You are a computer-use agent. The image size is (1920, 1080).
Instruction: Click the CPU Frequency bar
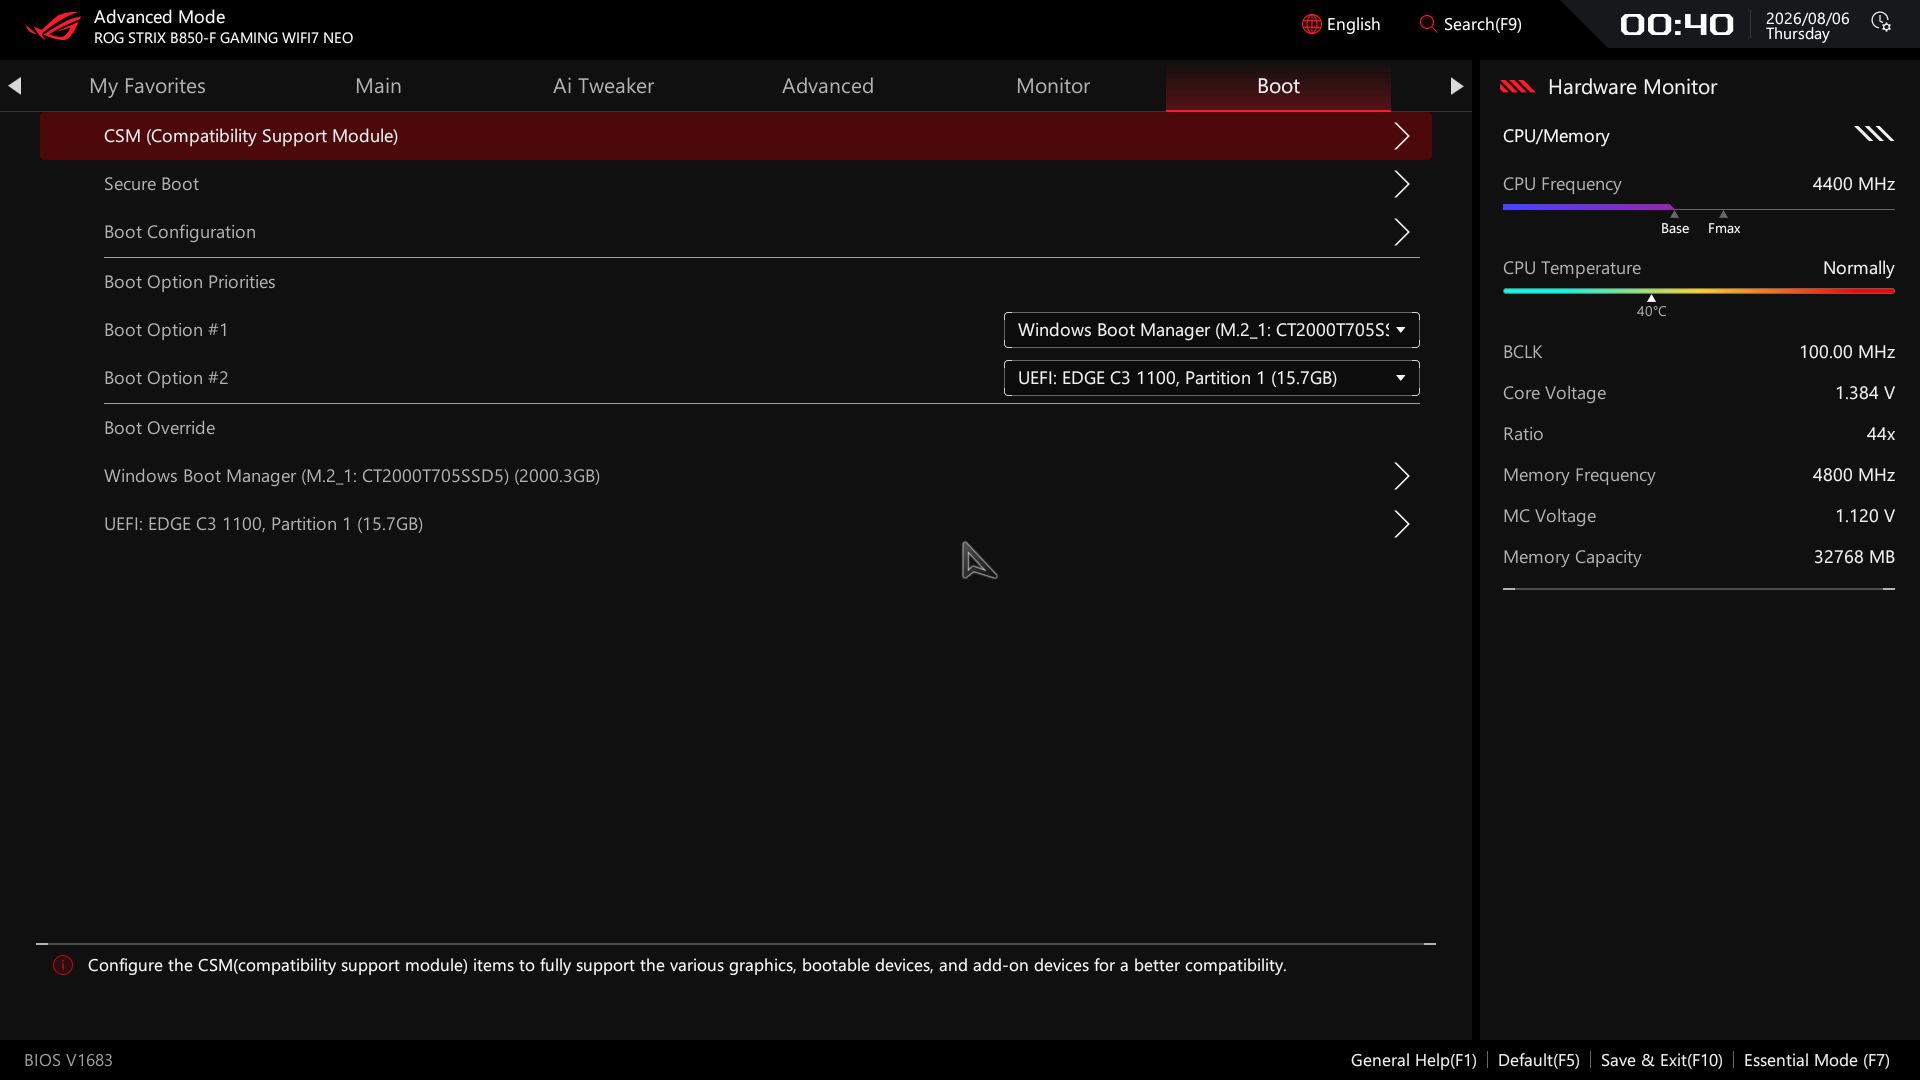[x=1698, y=208]
